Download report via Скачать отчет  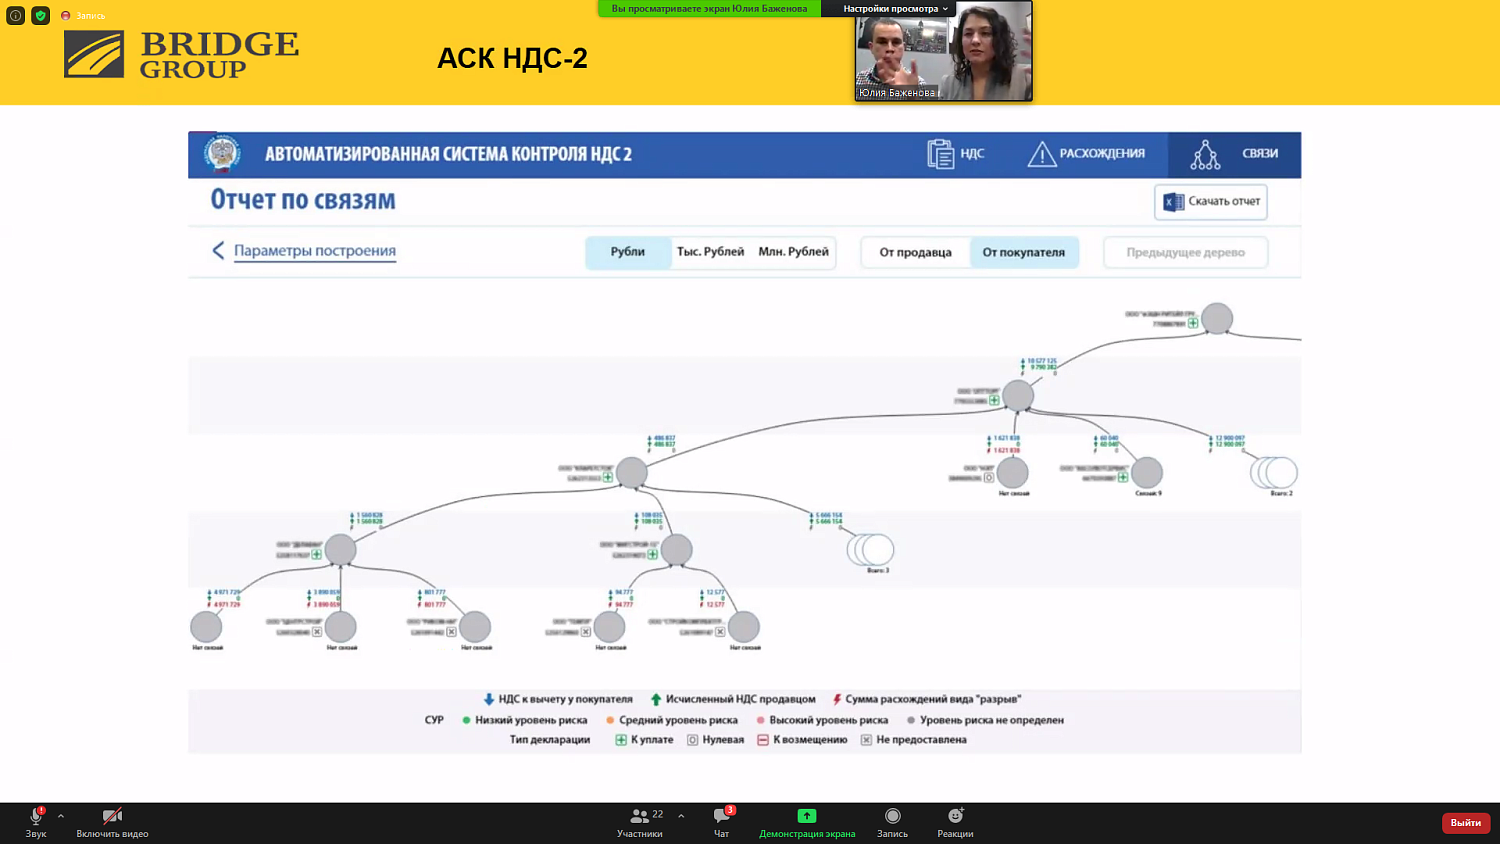tap(1211, 202)
